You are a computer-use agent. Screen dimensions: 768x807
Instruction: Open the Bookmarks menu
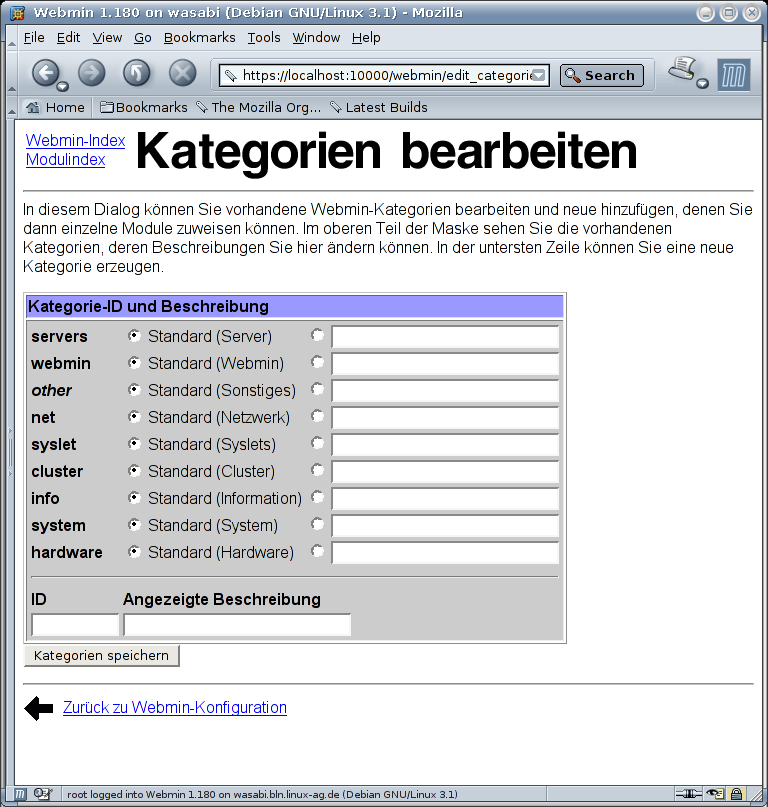click(199, 38)
